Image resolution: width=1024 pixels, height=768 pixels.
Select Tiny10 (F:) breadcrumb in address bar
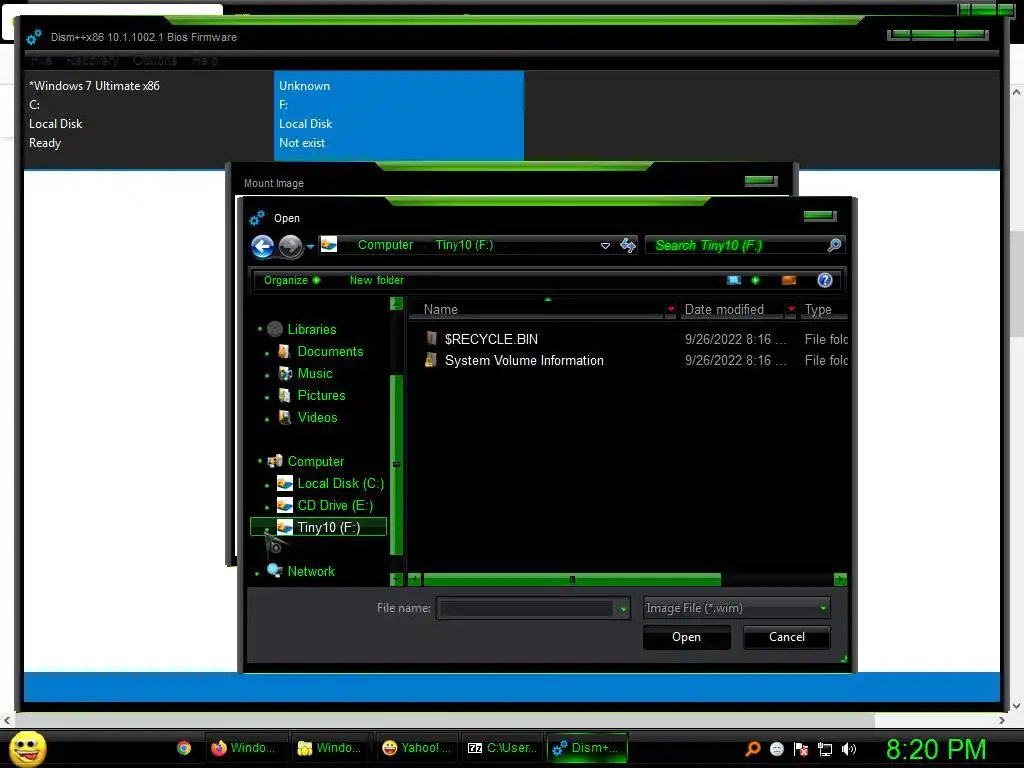464,245
